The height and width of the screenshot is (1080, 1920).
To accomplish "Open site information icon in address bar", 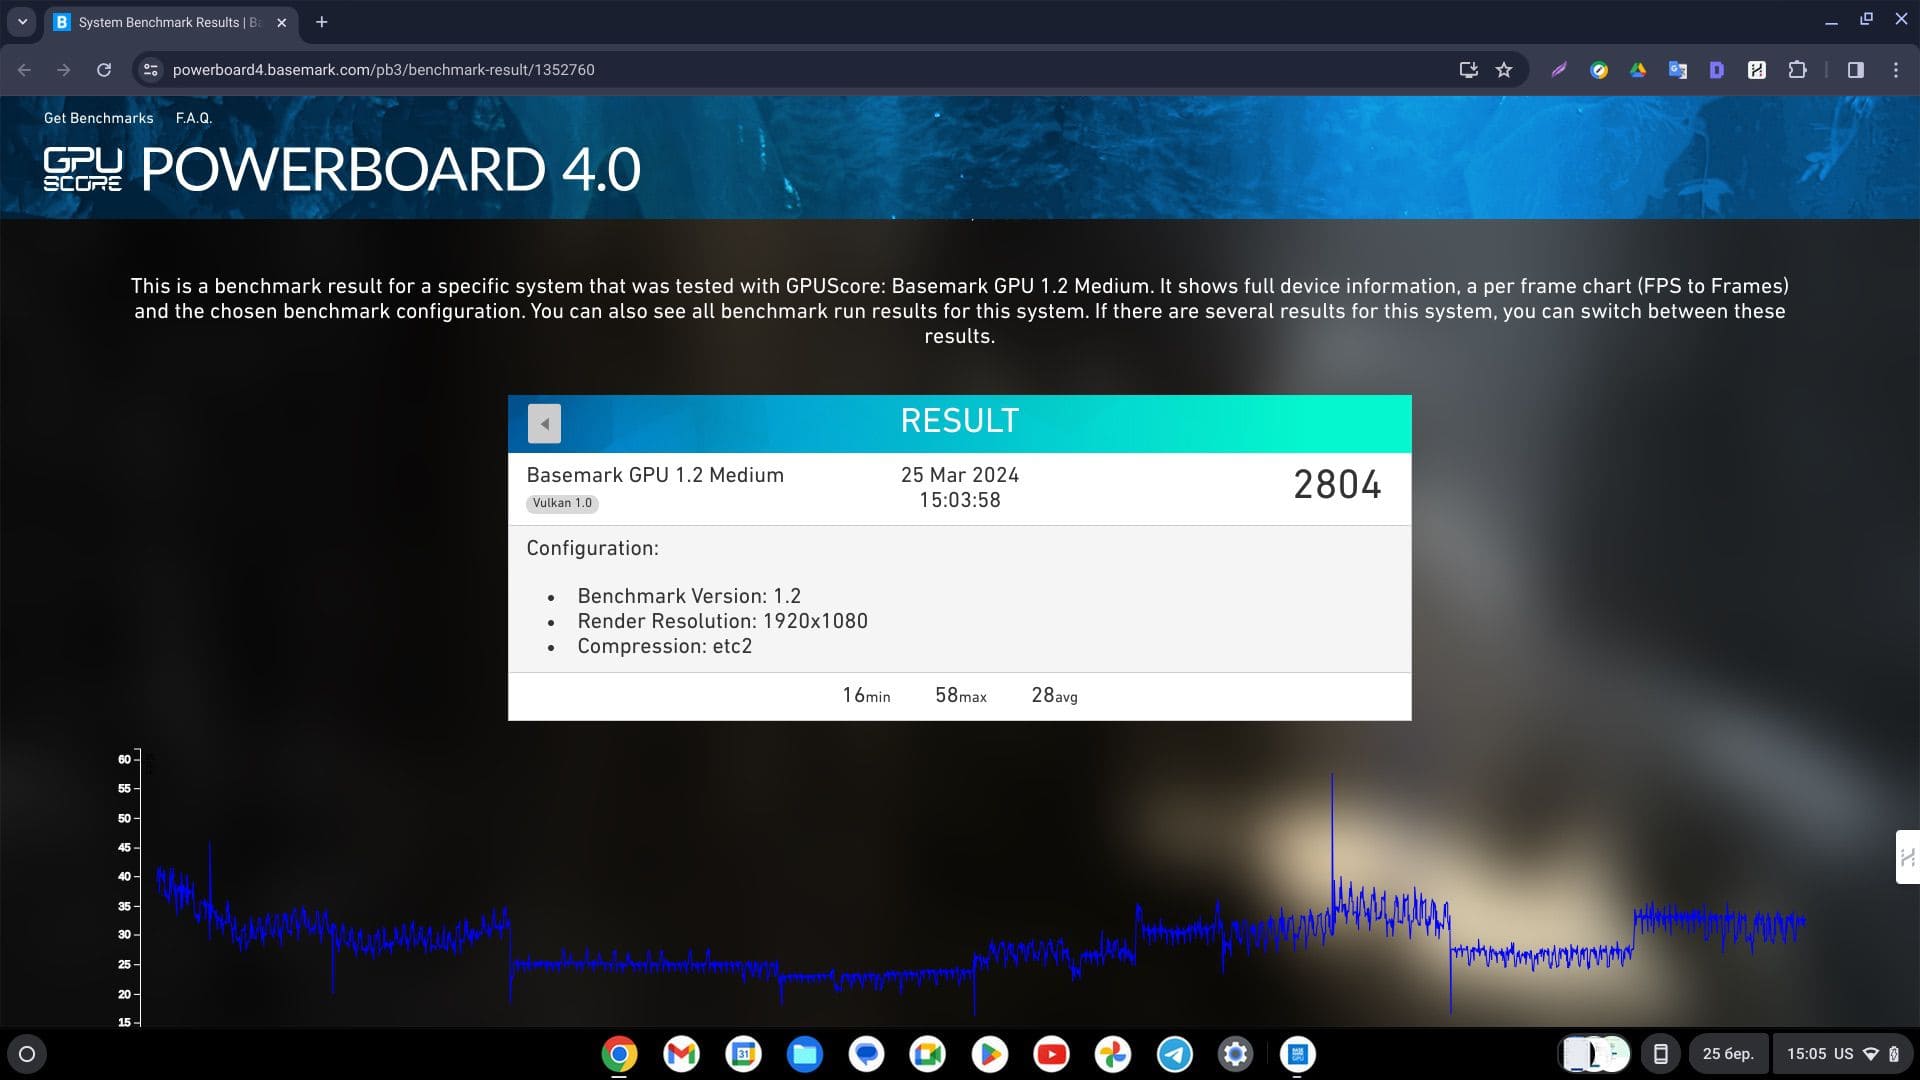I will click(150, 70).
